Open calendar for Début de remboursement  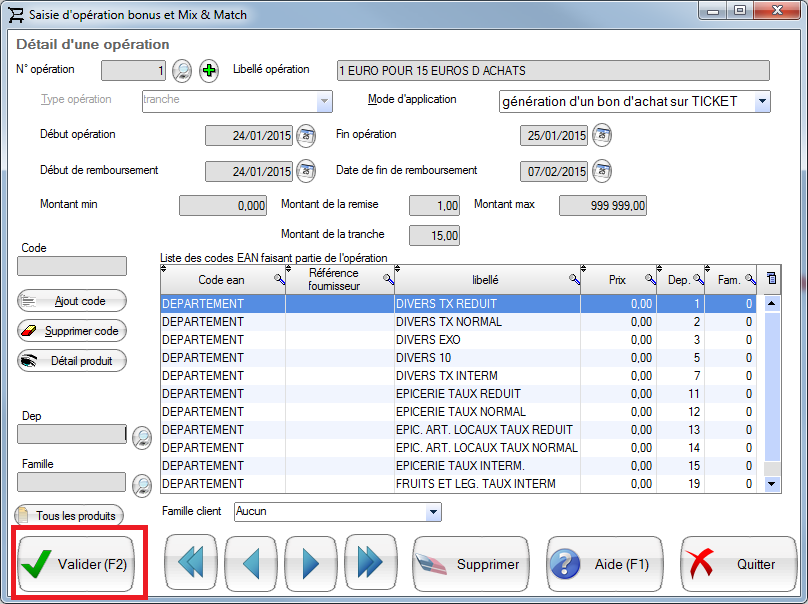point(306,171)
